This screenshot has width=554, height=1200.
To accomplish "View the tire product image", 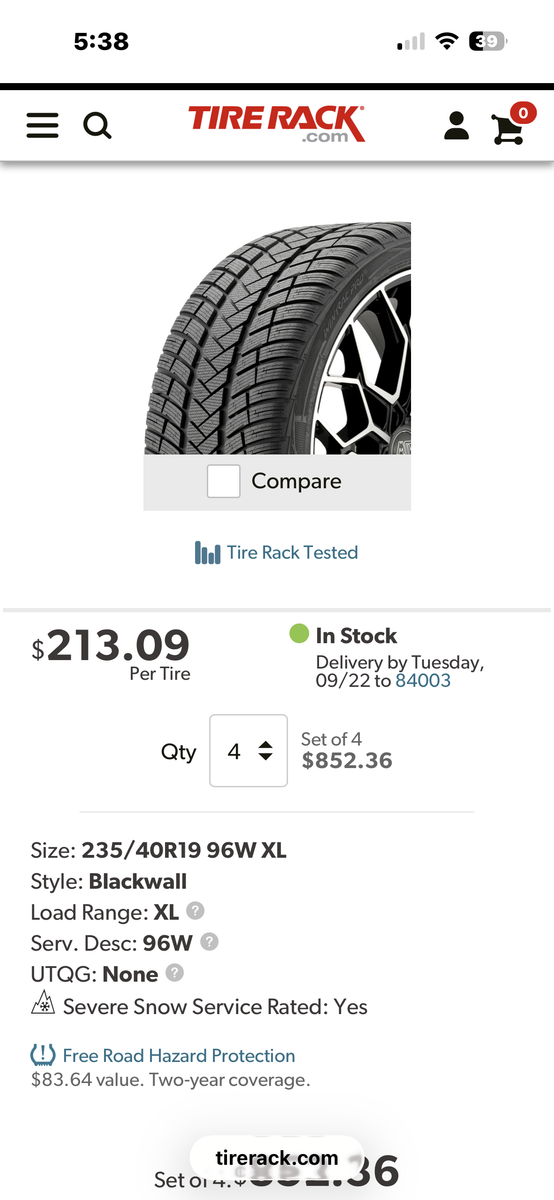I will click(277, 338).
